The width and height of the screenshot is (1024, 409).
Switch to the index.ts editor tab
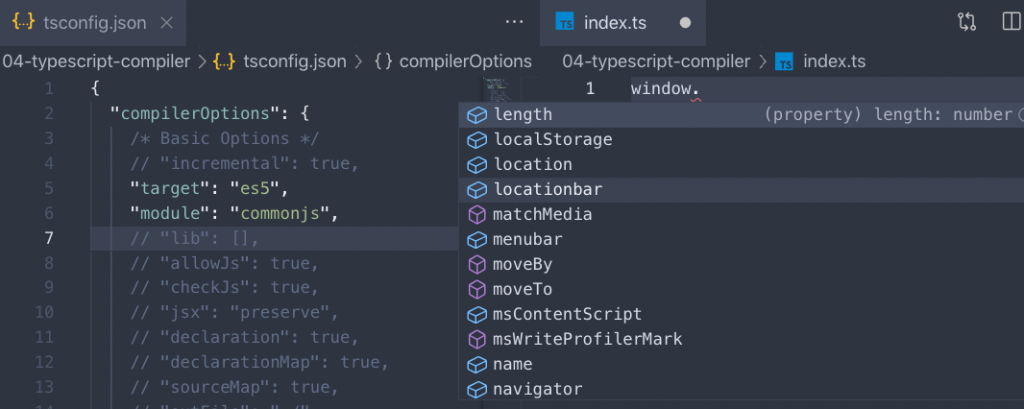click(x=623, y=23)
